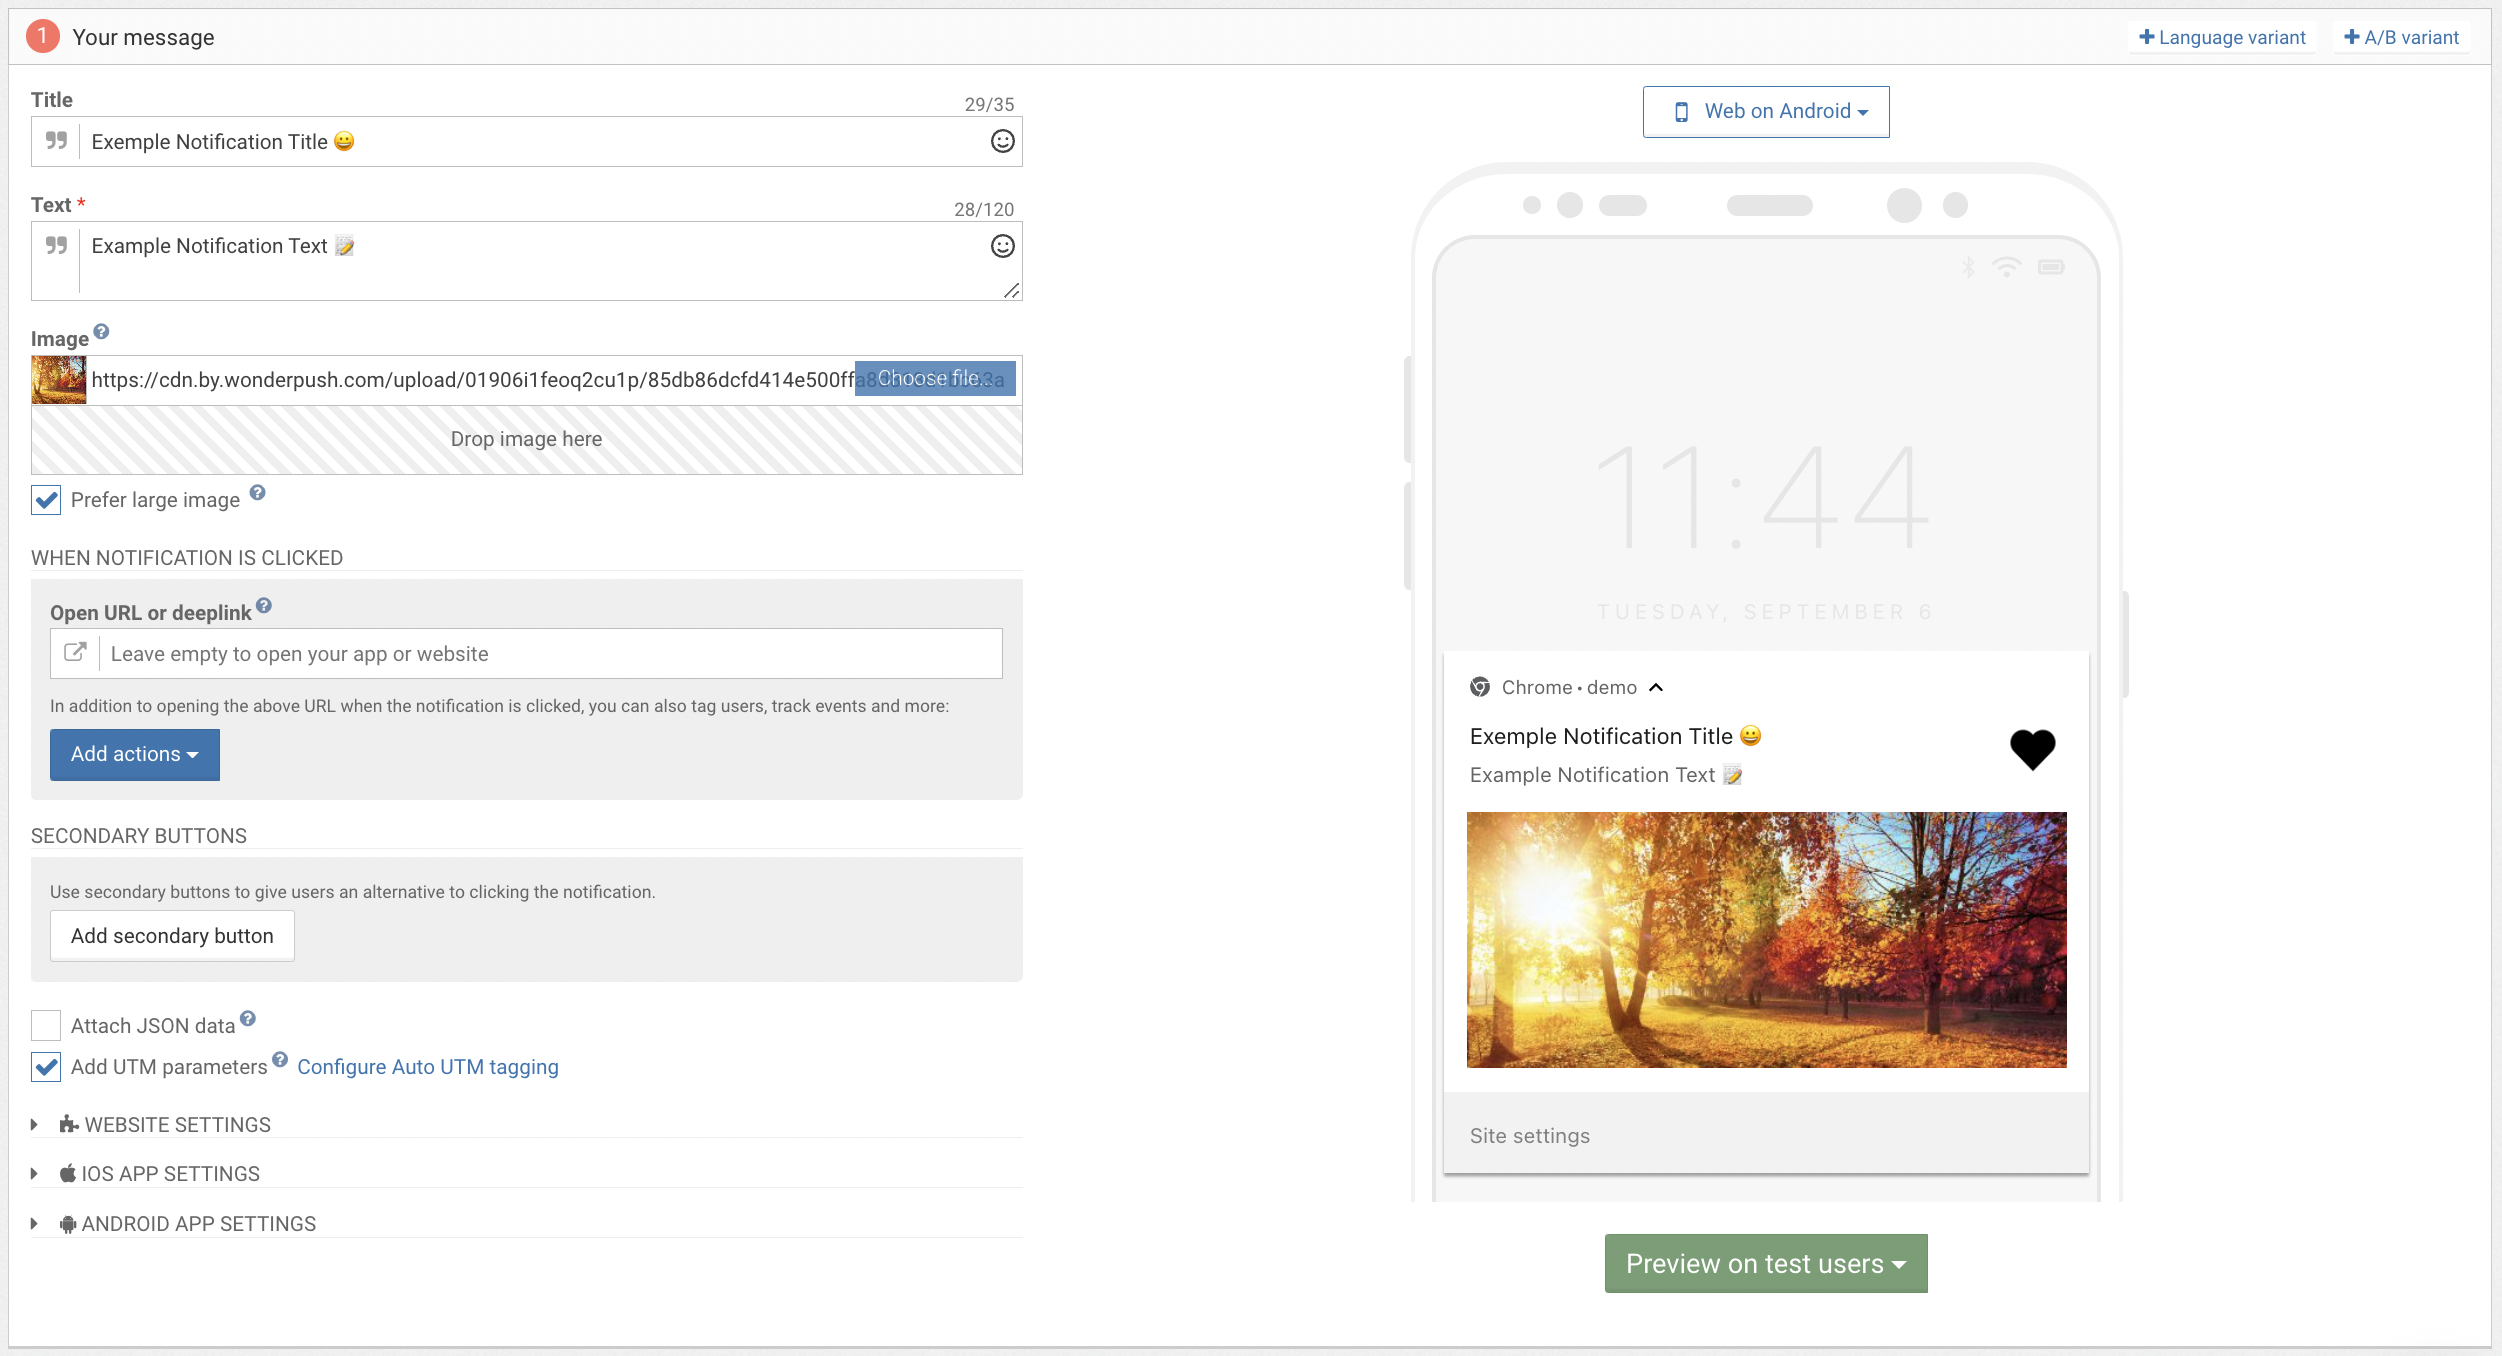Click help icon next to Prefer large image
Viewport: 2502px width, 1356px height.
click(257, 493)
